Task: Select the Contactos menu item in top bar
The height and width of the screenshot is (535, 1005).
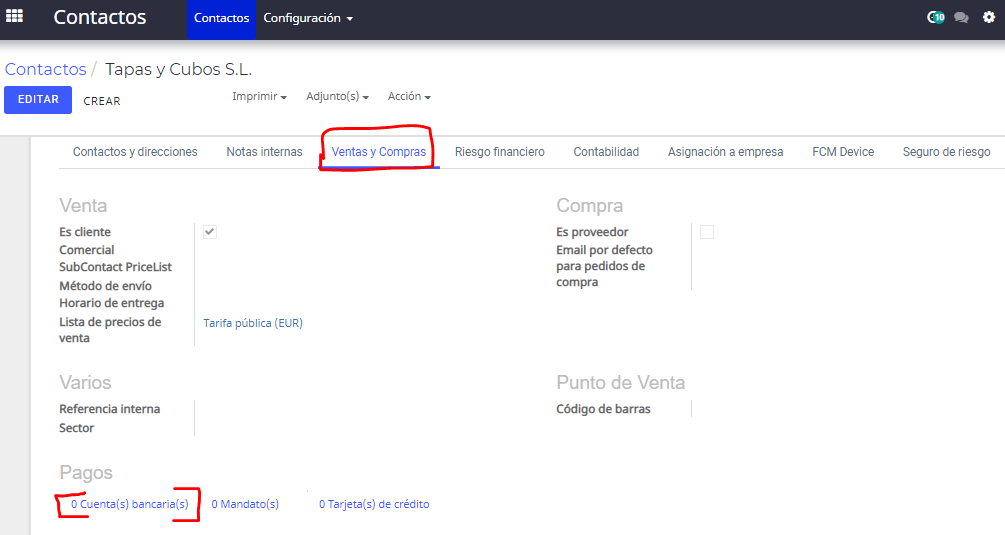Action: (x=222, y=19)
